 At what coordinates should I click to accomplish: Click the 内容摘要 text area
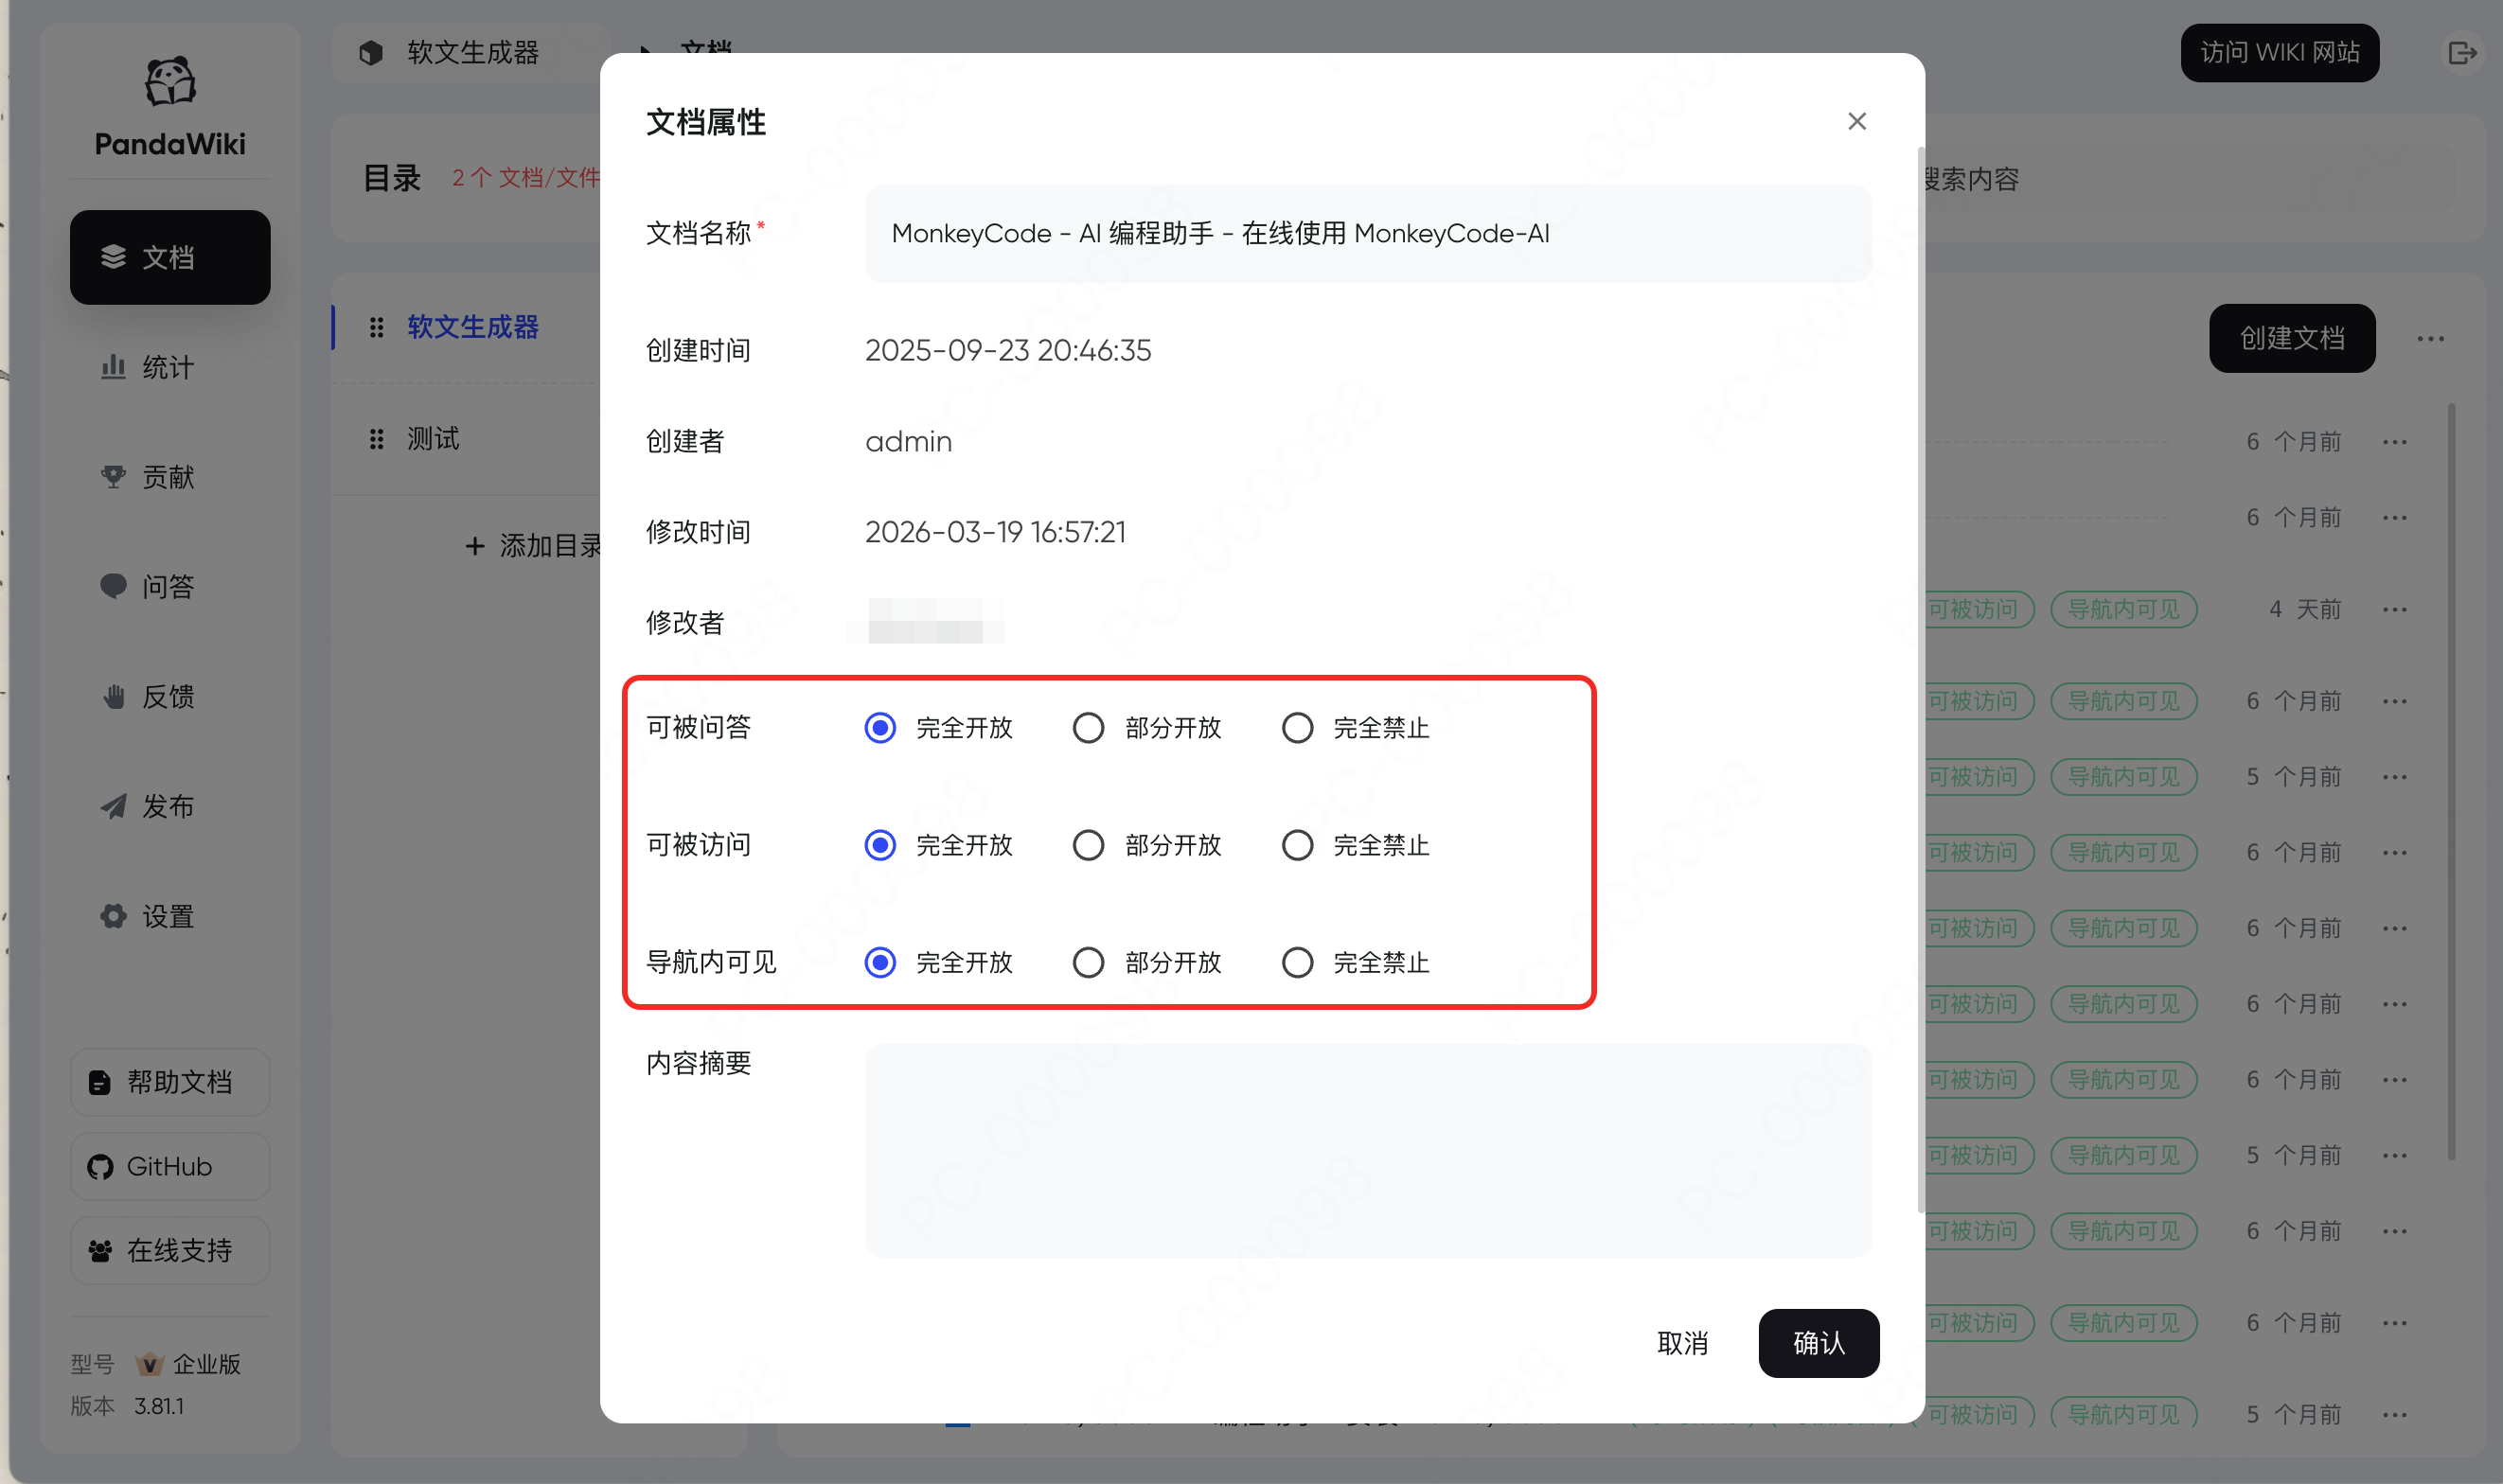[x=1367, y=1150]
